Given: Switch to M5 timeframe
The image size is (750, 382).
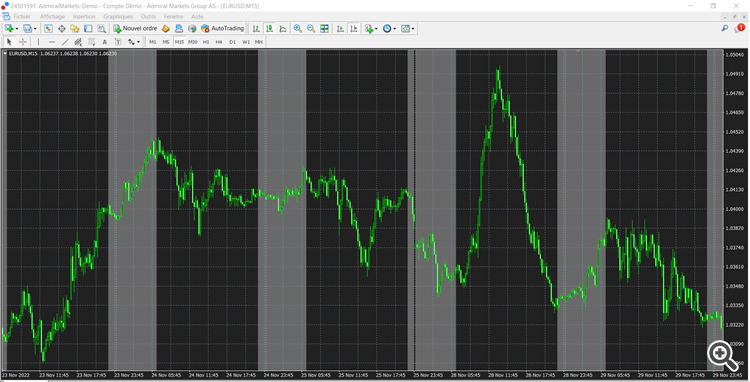Looking at the screenshot, I should pos(166,42).
